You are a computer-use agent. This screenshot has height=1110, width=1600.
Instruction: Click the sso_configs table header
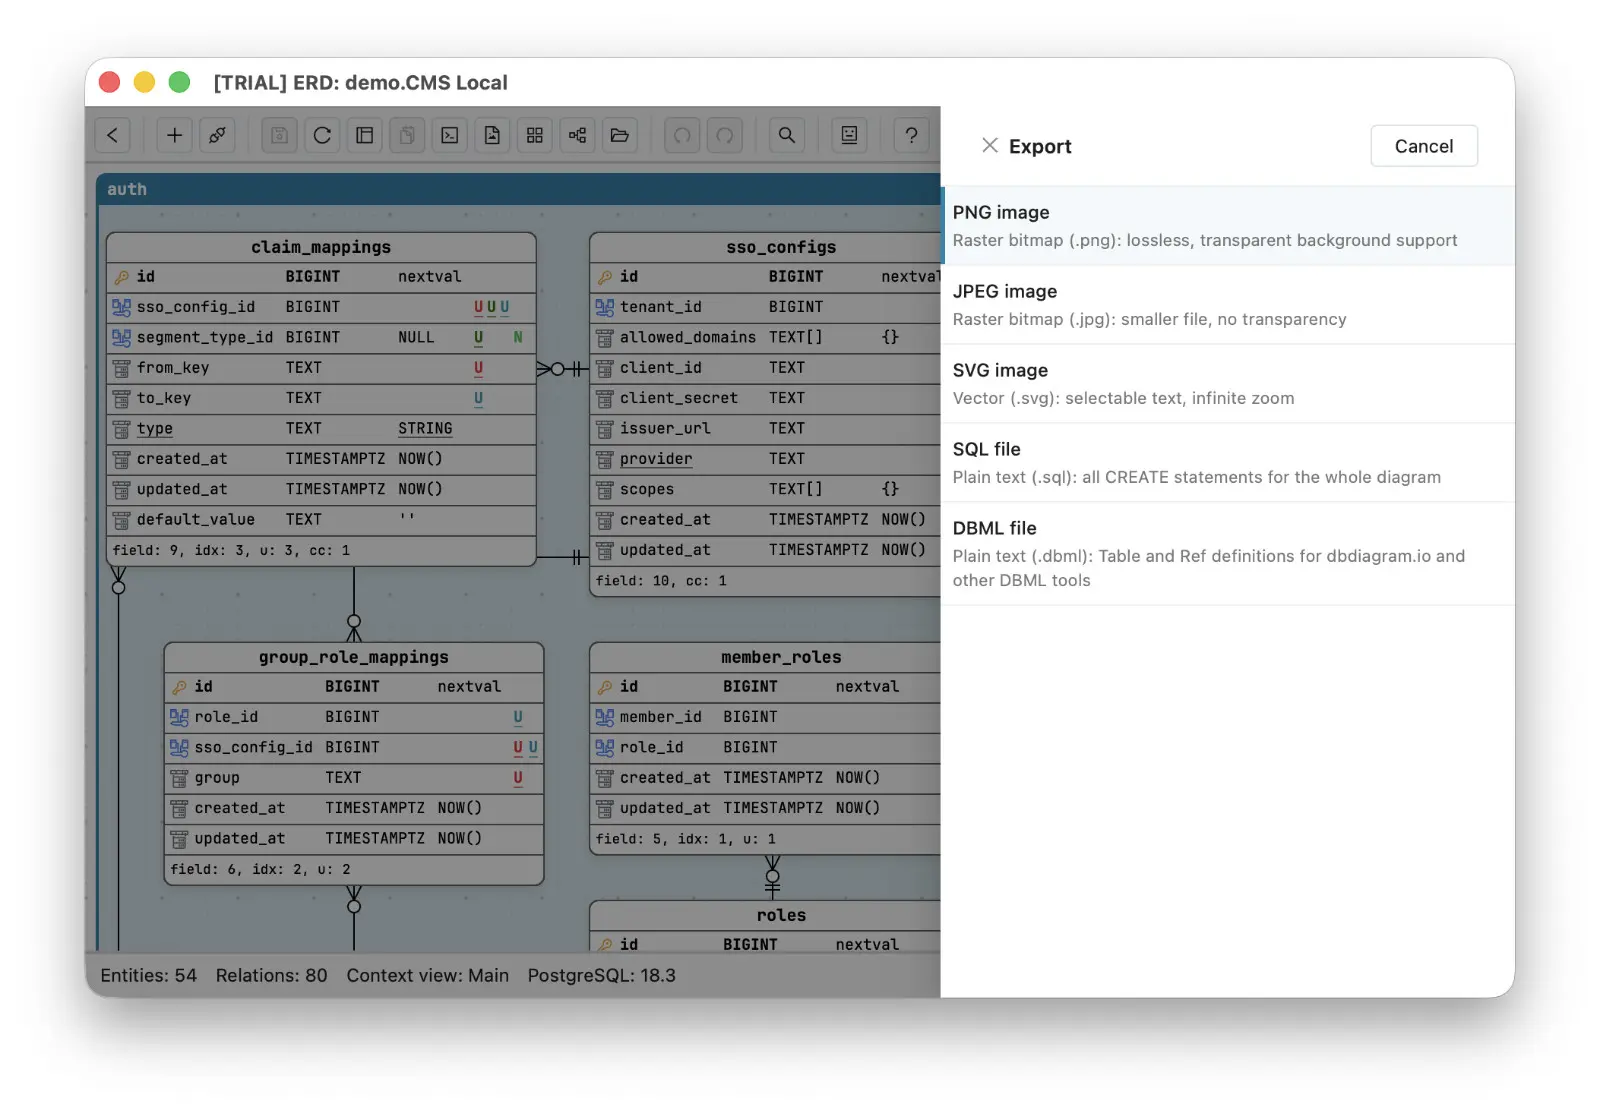(766, 247)
